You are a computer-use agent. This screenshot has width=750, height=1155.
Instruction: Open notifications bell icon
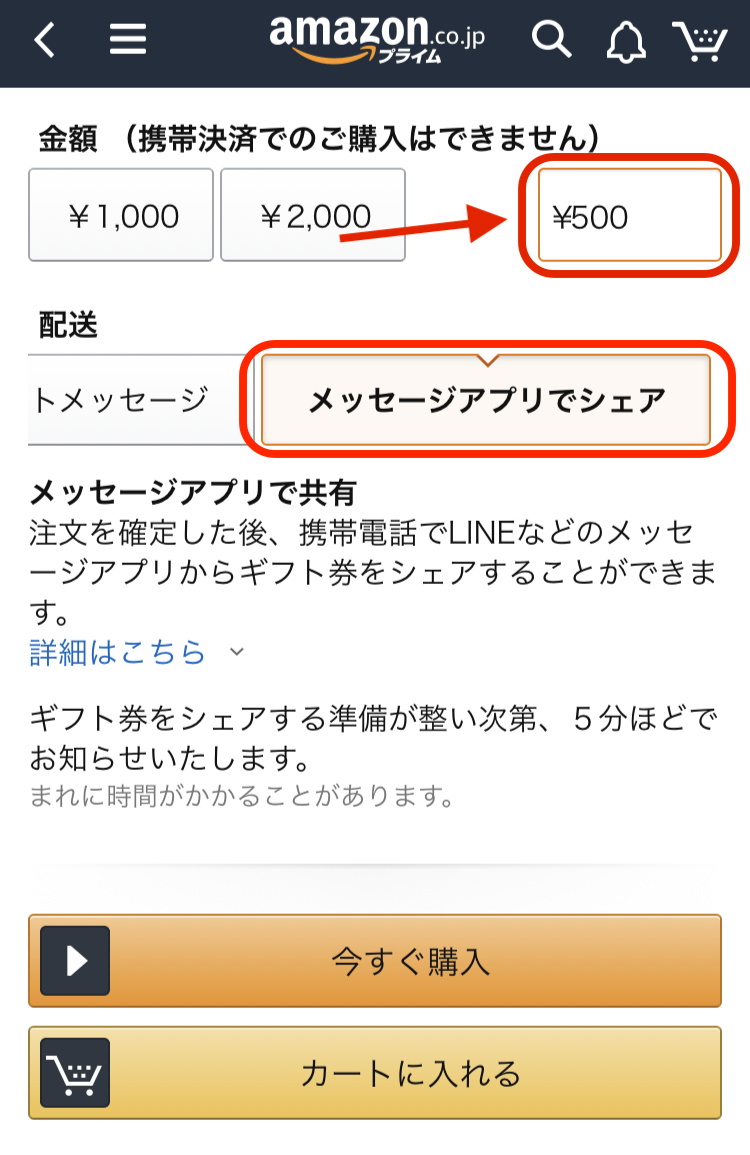pos(625,42)
